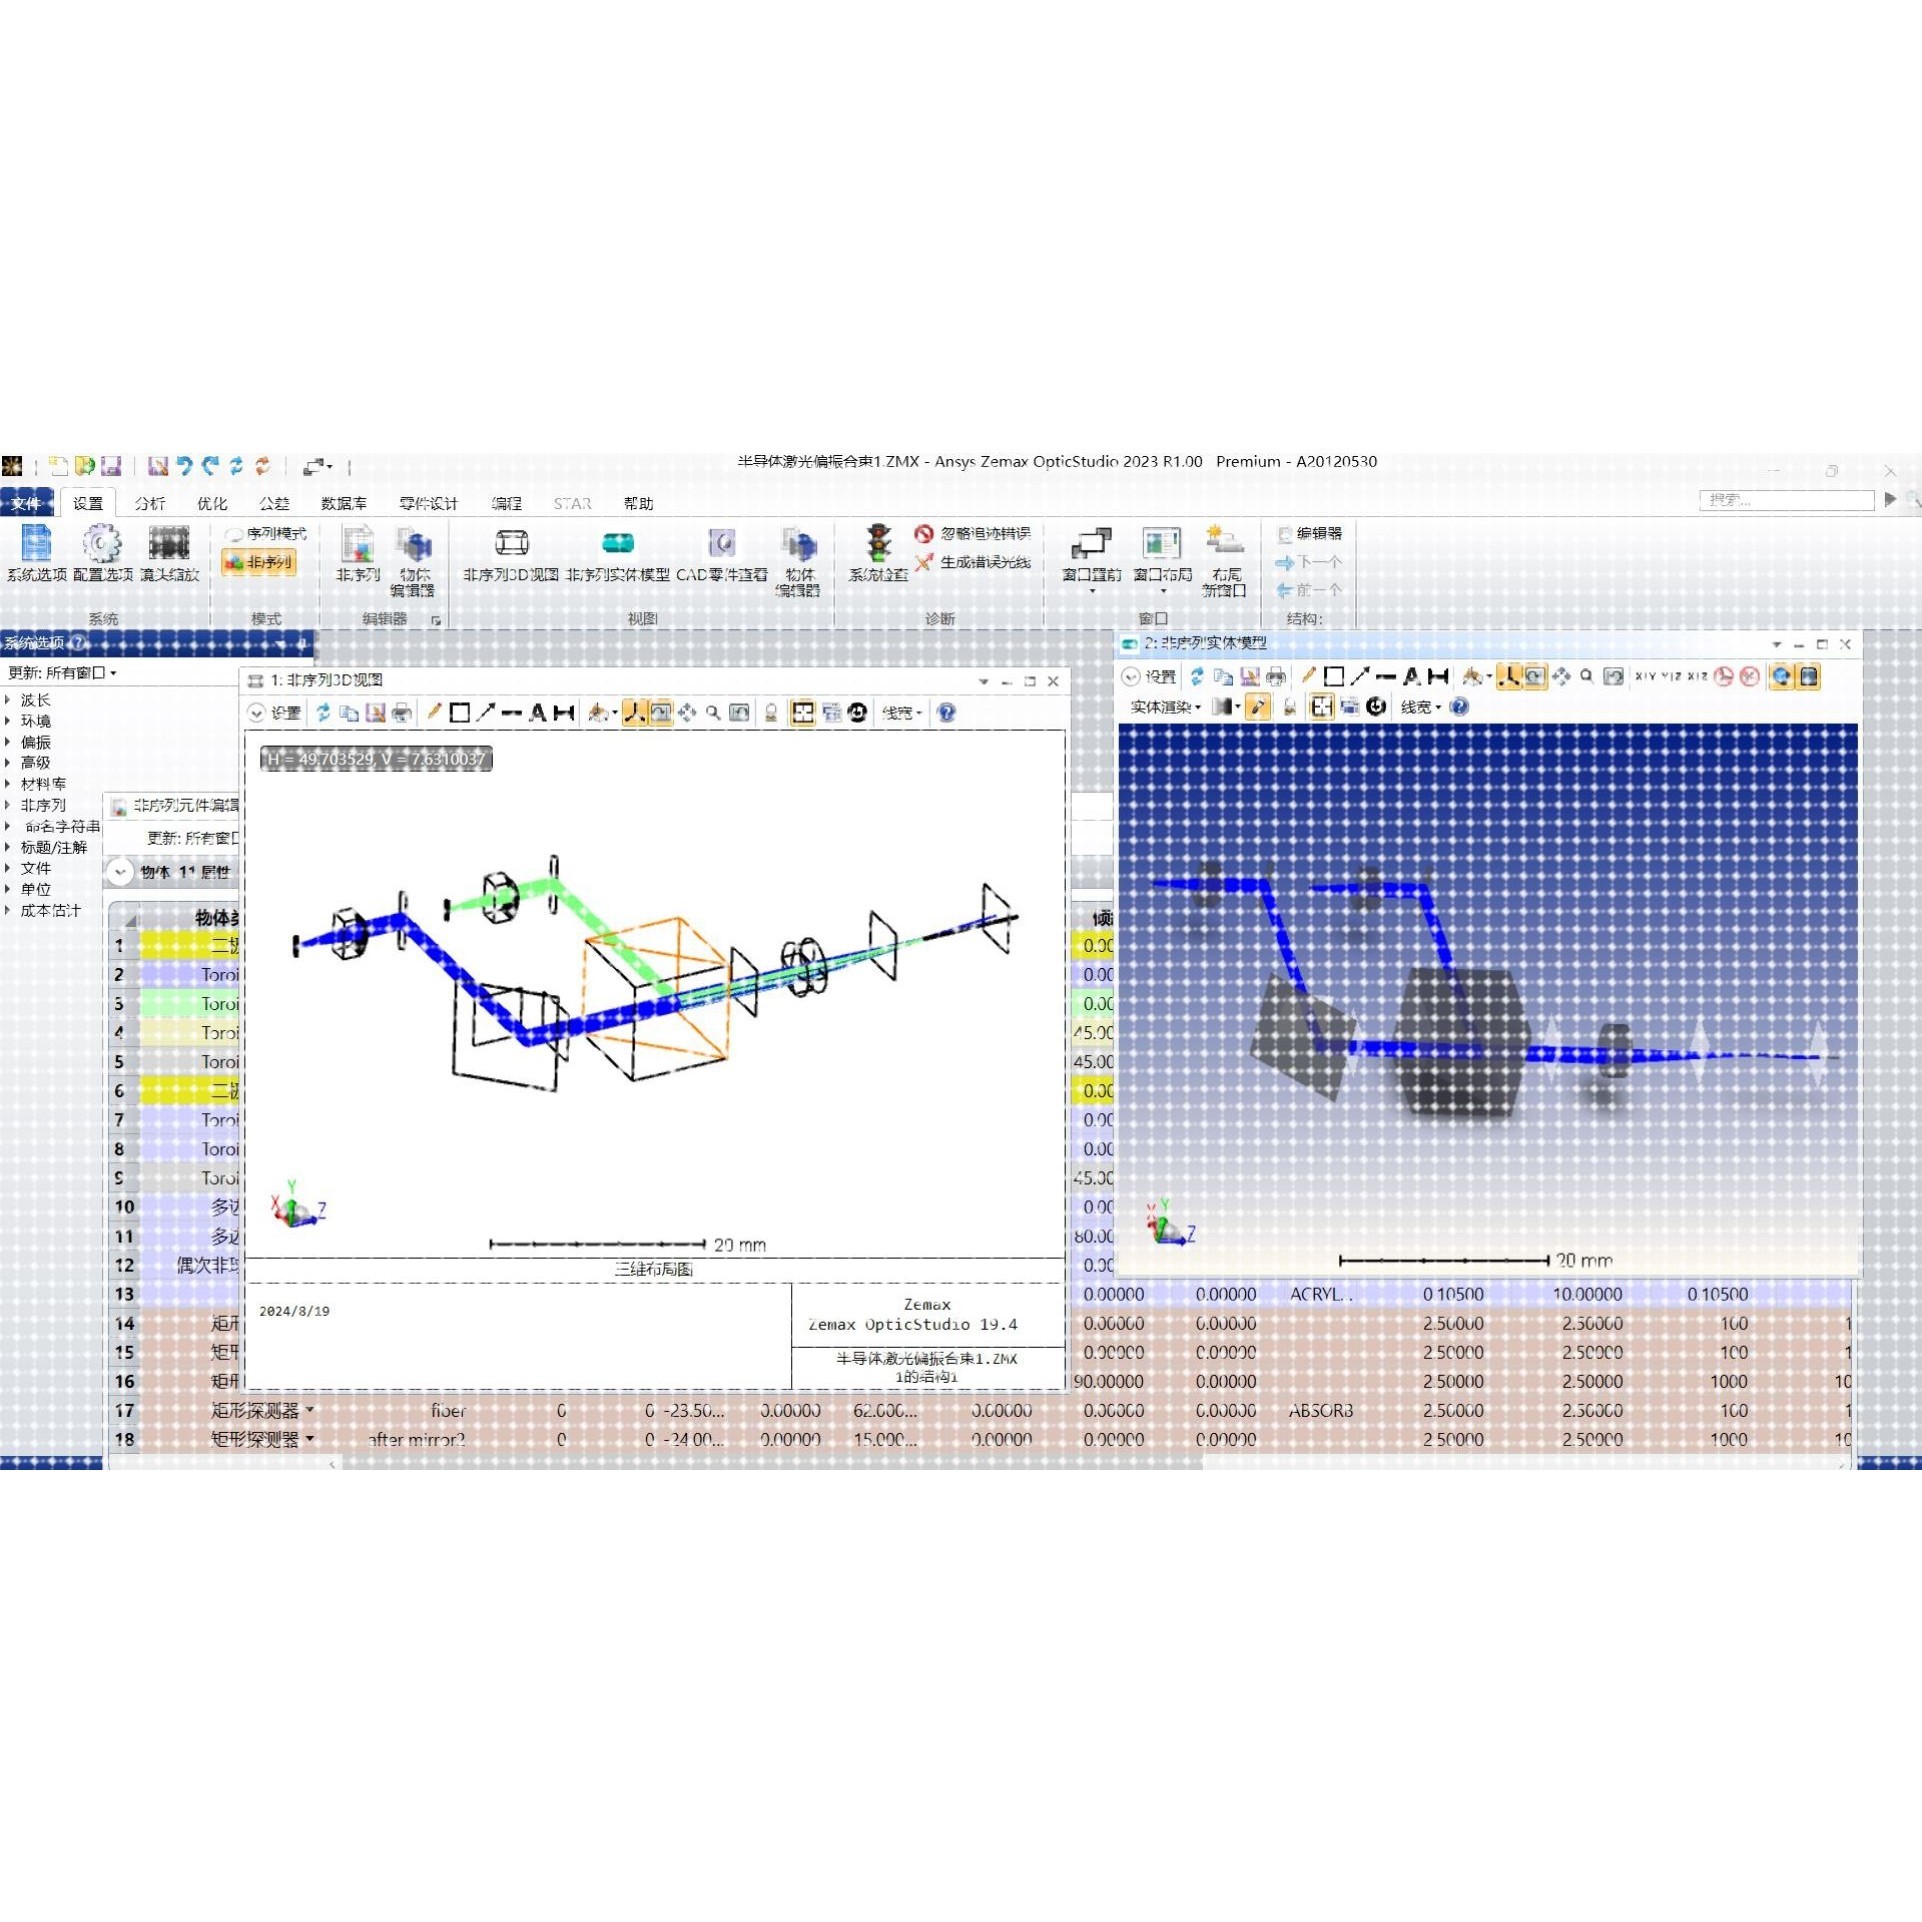Expand the 波长 tree node
This screenshot has width=1922, height=1922.
8,700
